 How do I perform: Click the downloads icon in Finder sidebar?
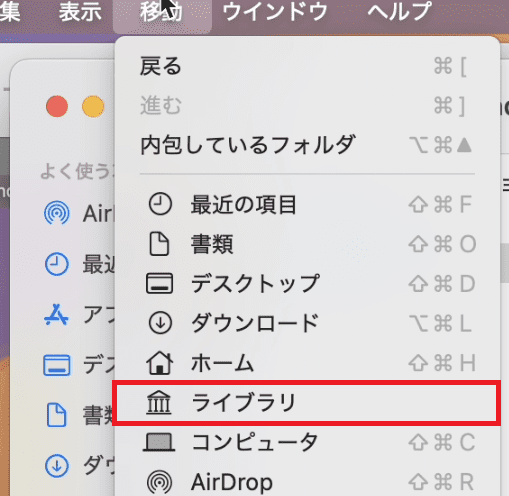pos(57,465)
